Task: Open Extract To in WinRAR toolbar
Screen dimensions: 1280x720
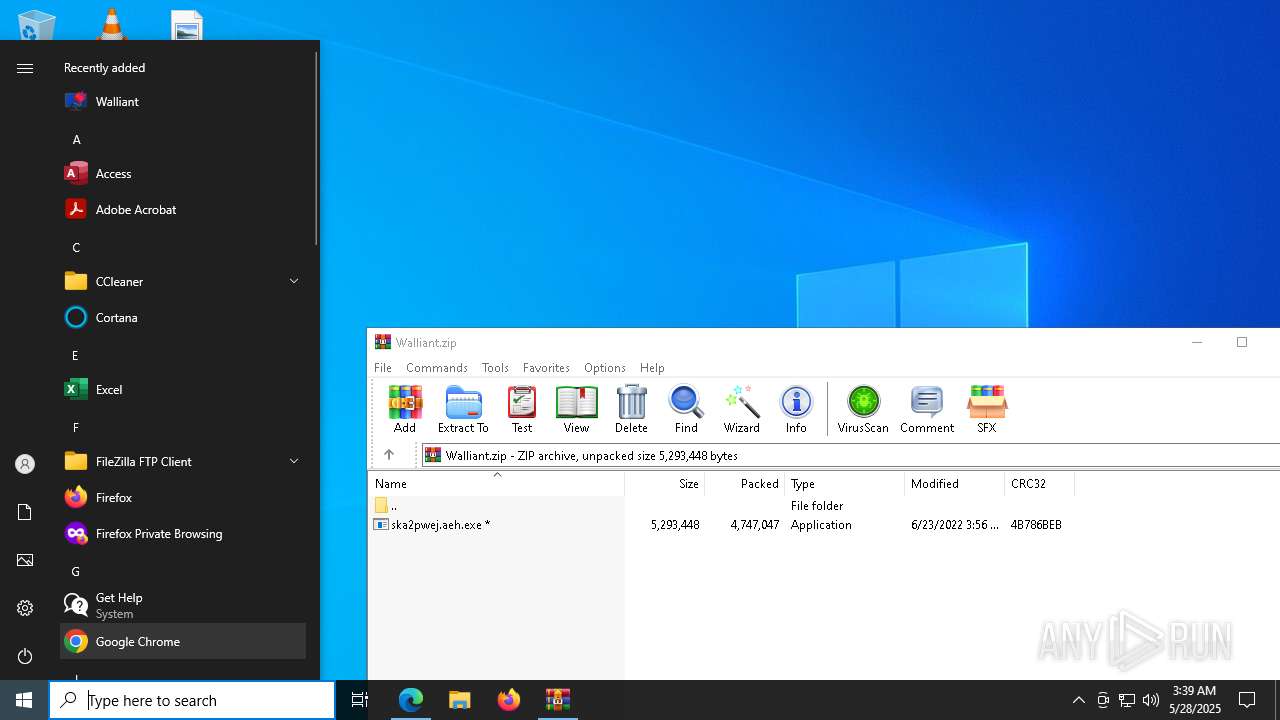Action: coord(463,409)
